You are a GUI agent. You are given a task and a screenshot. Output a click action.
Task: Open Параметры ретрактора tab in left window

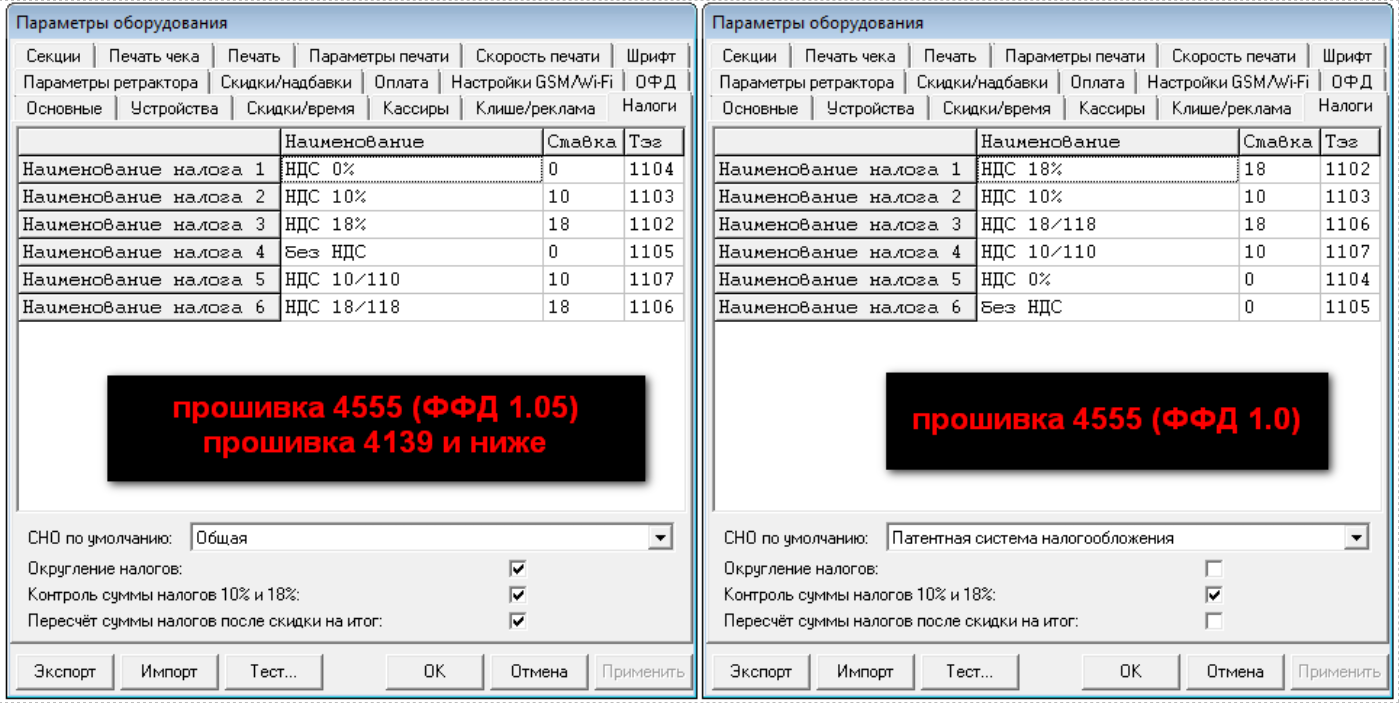tap(111, 82)
